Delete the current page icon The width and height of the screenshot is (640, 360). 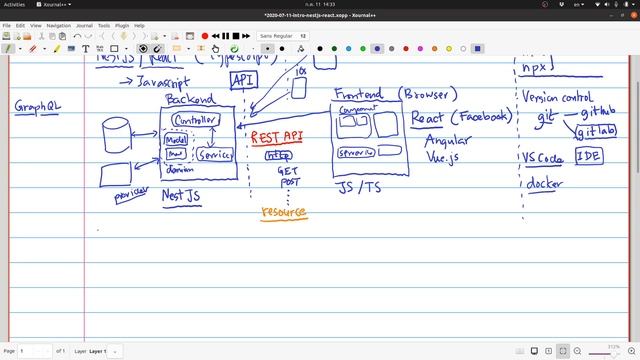175,36
